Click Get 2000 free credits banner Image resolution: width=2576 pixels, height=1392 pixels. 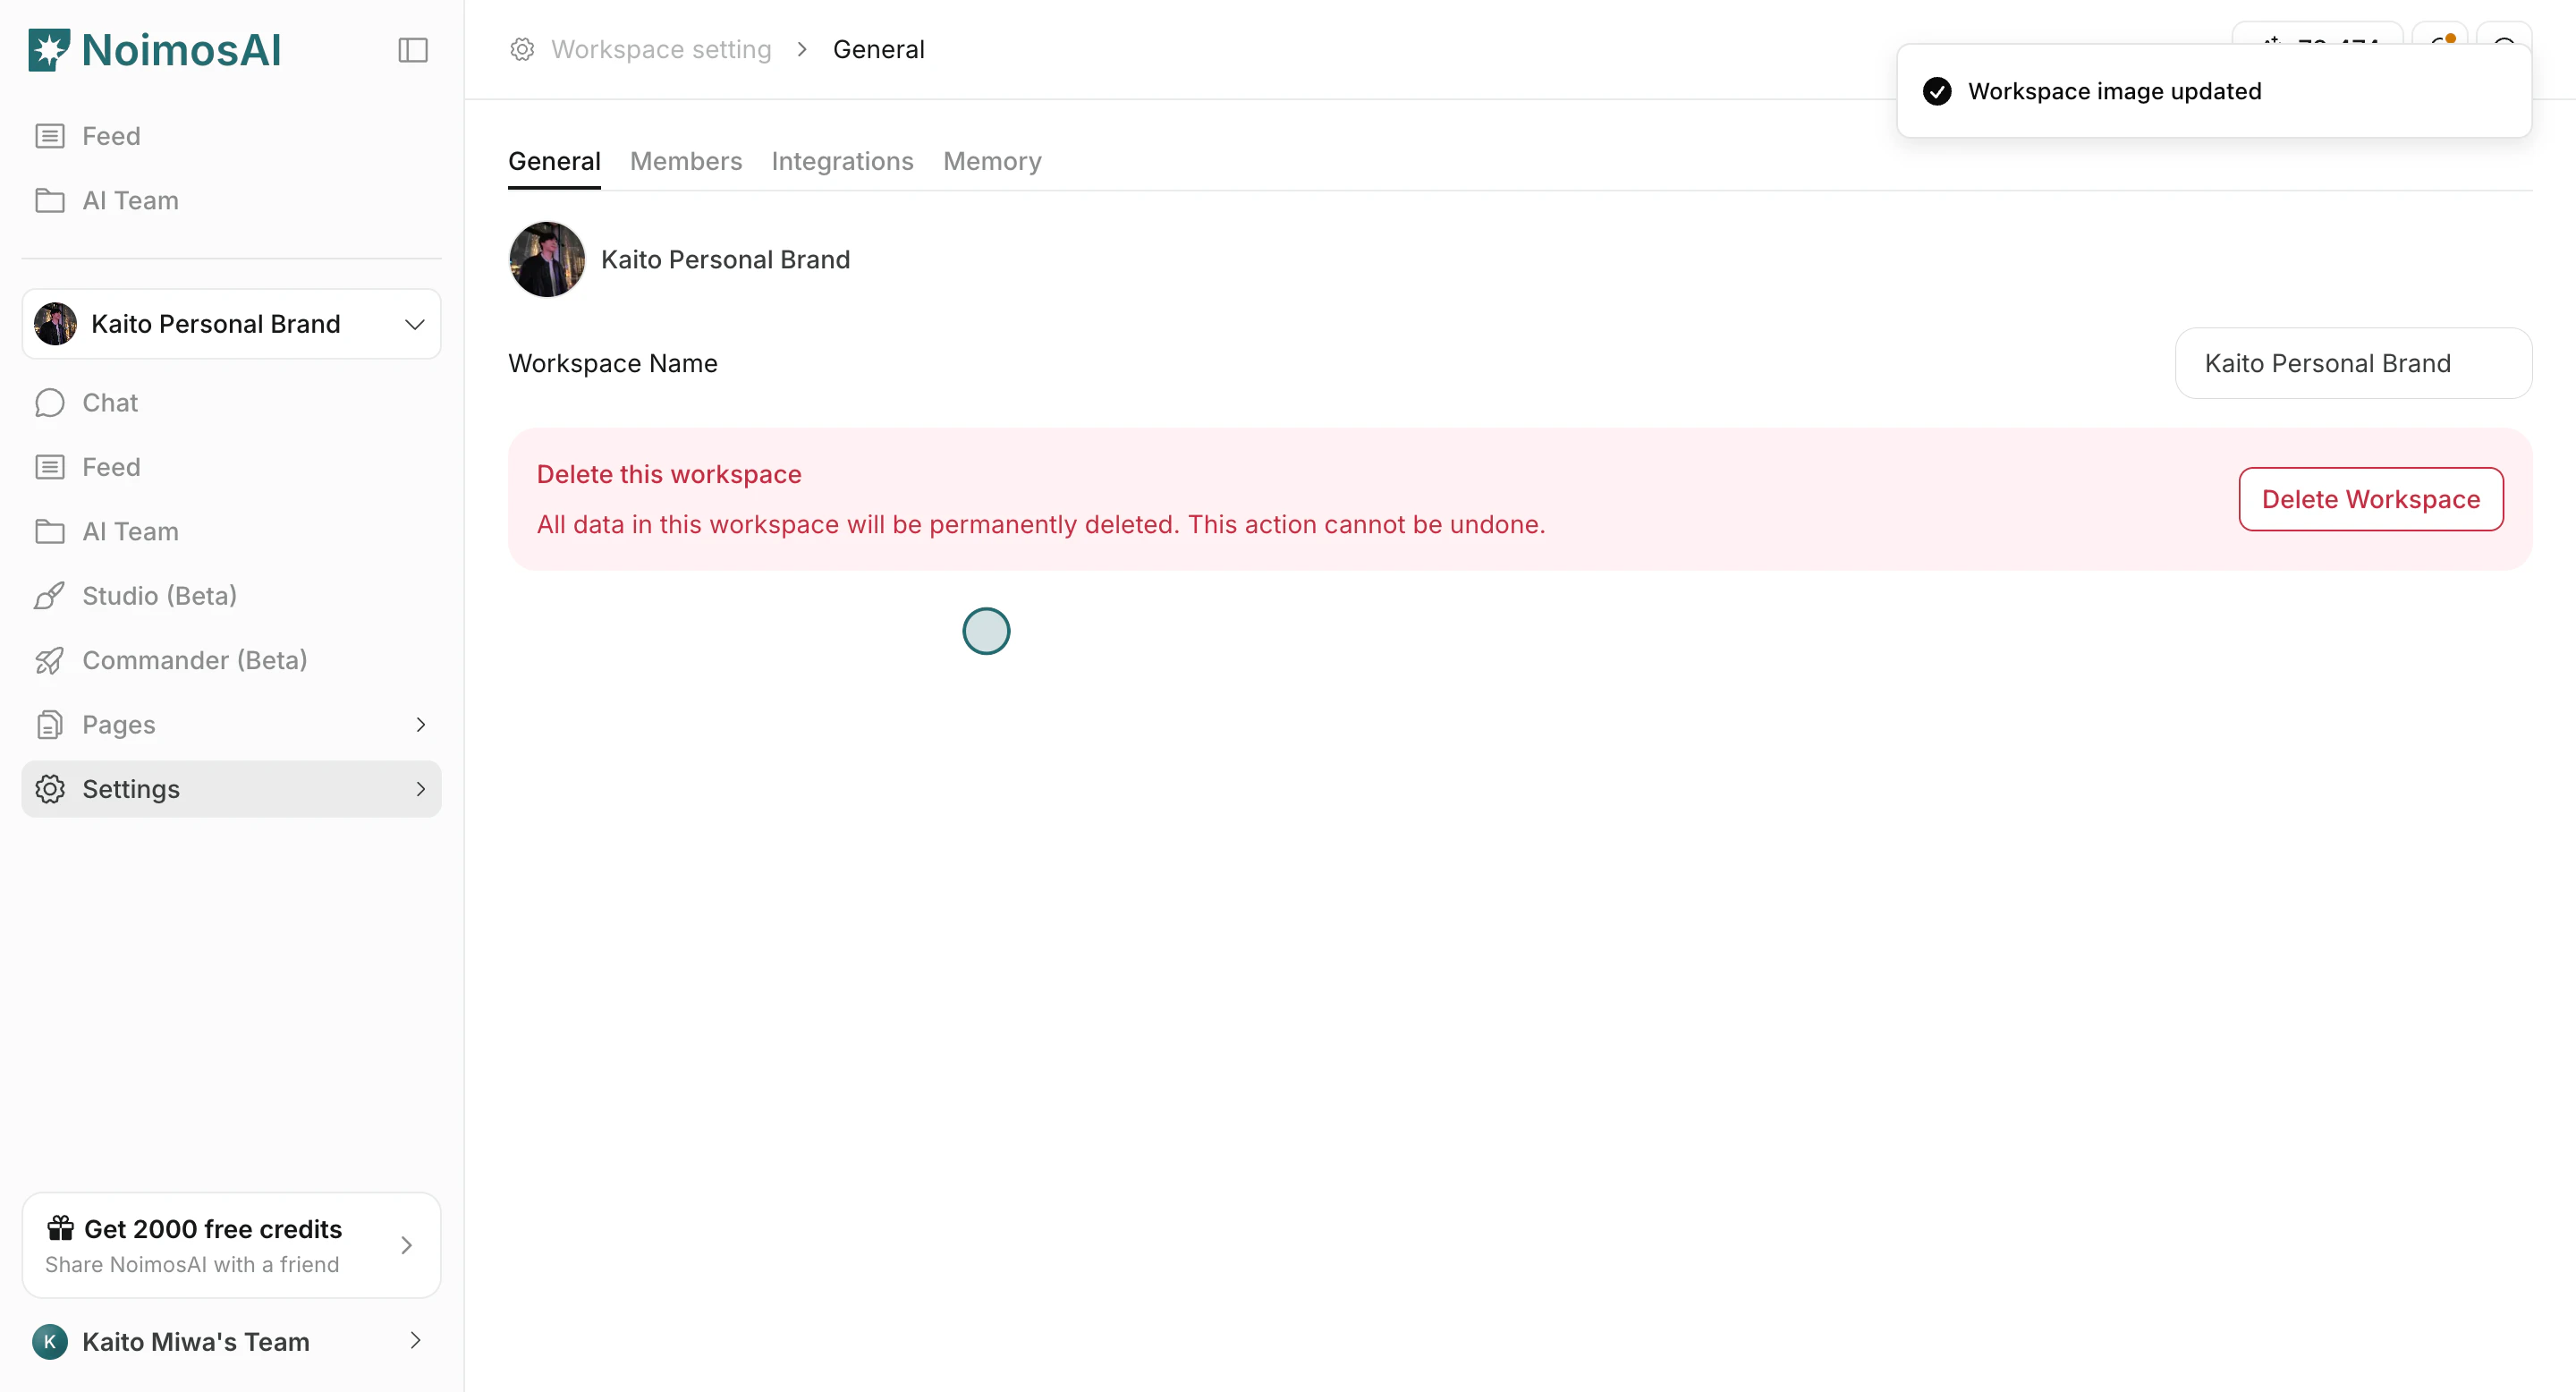[231, 1245]
